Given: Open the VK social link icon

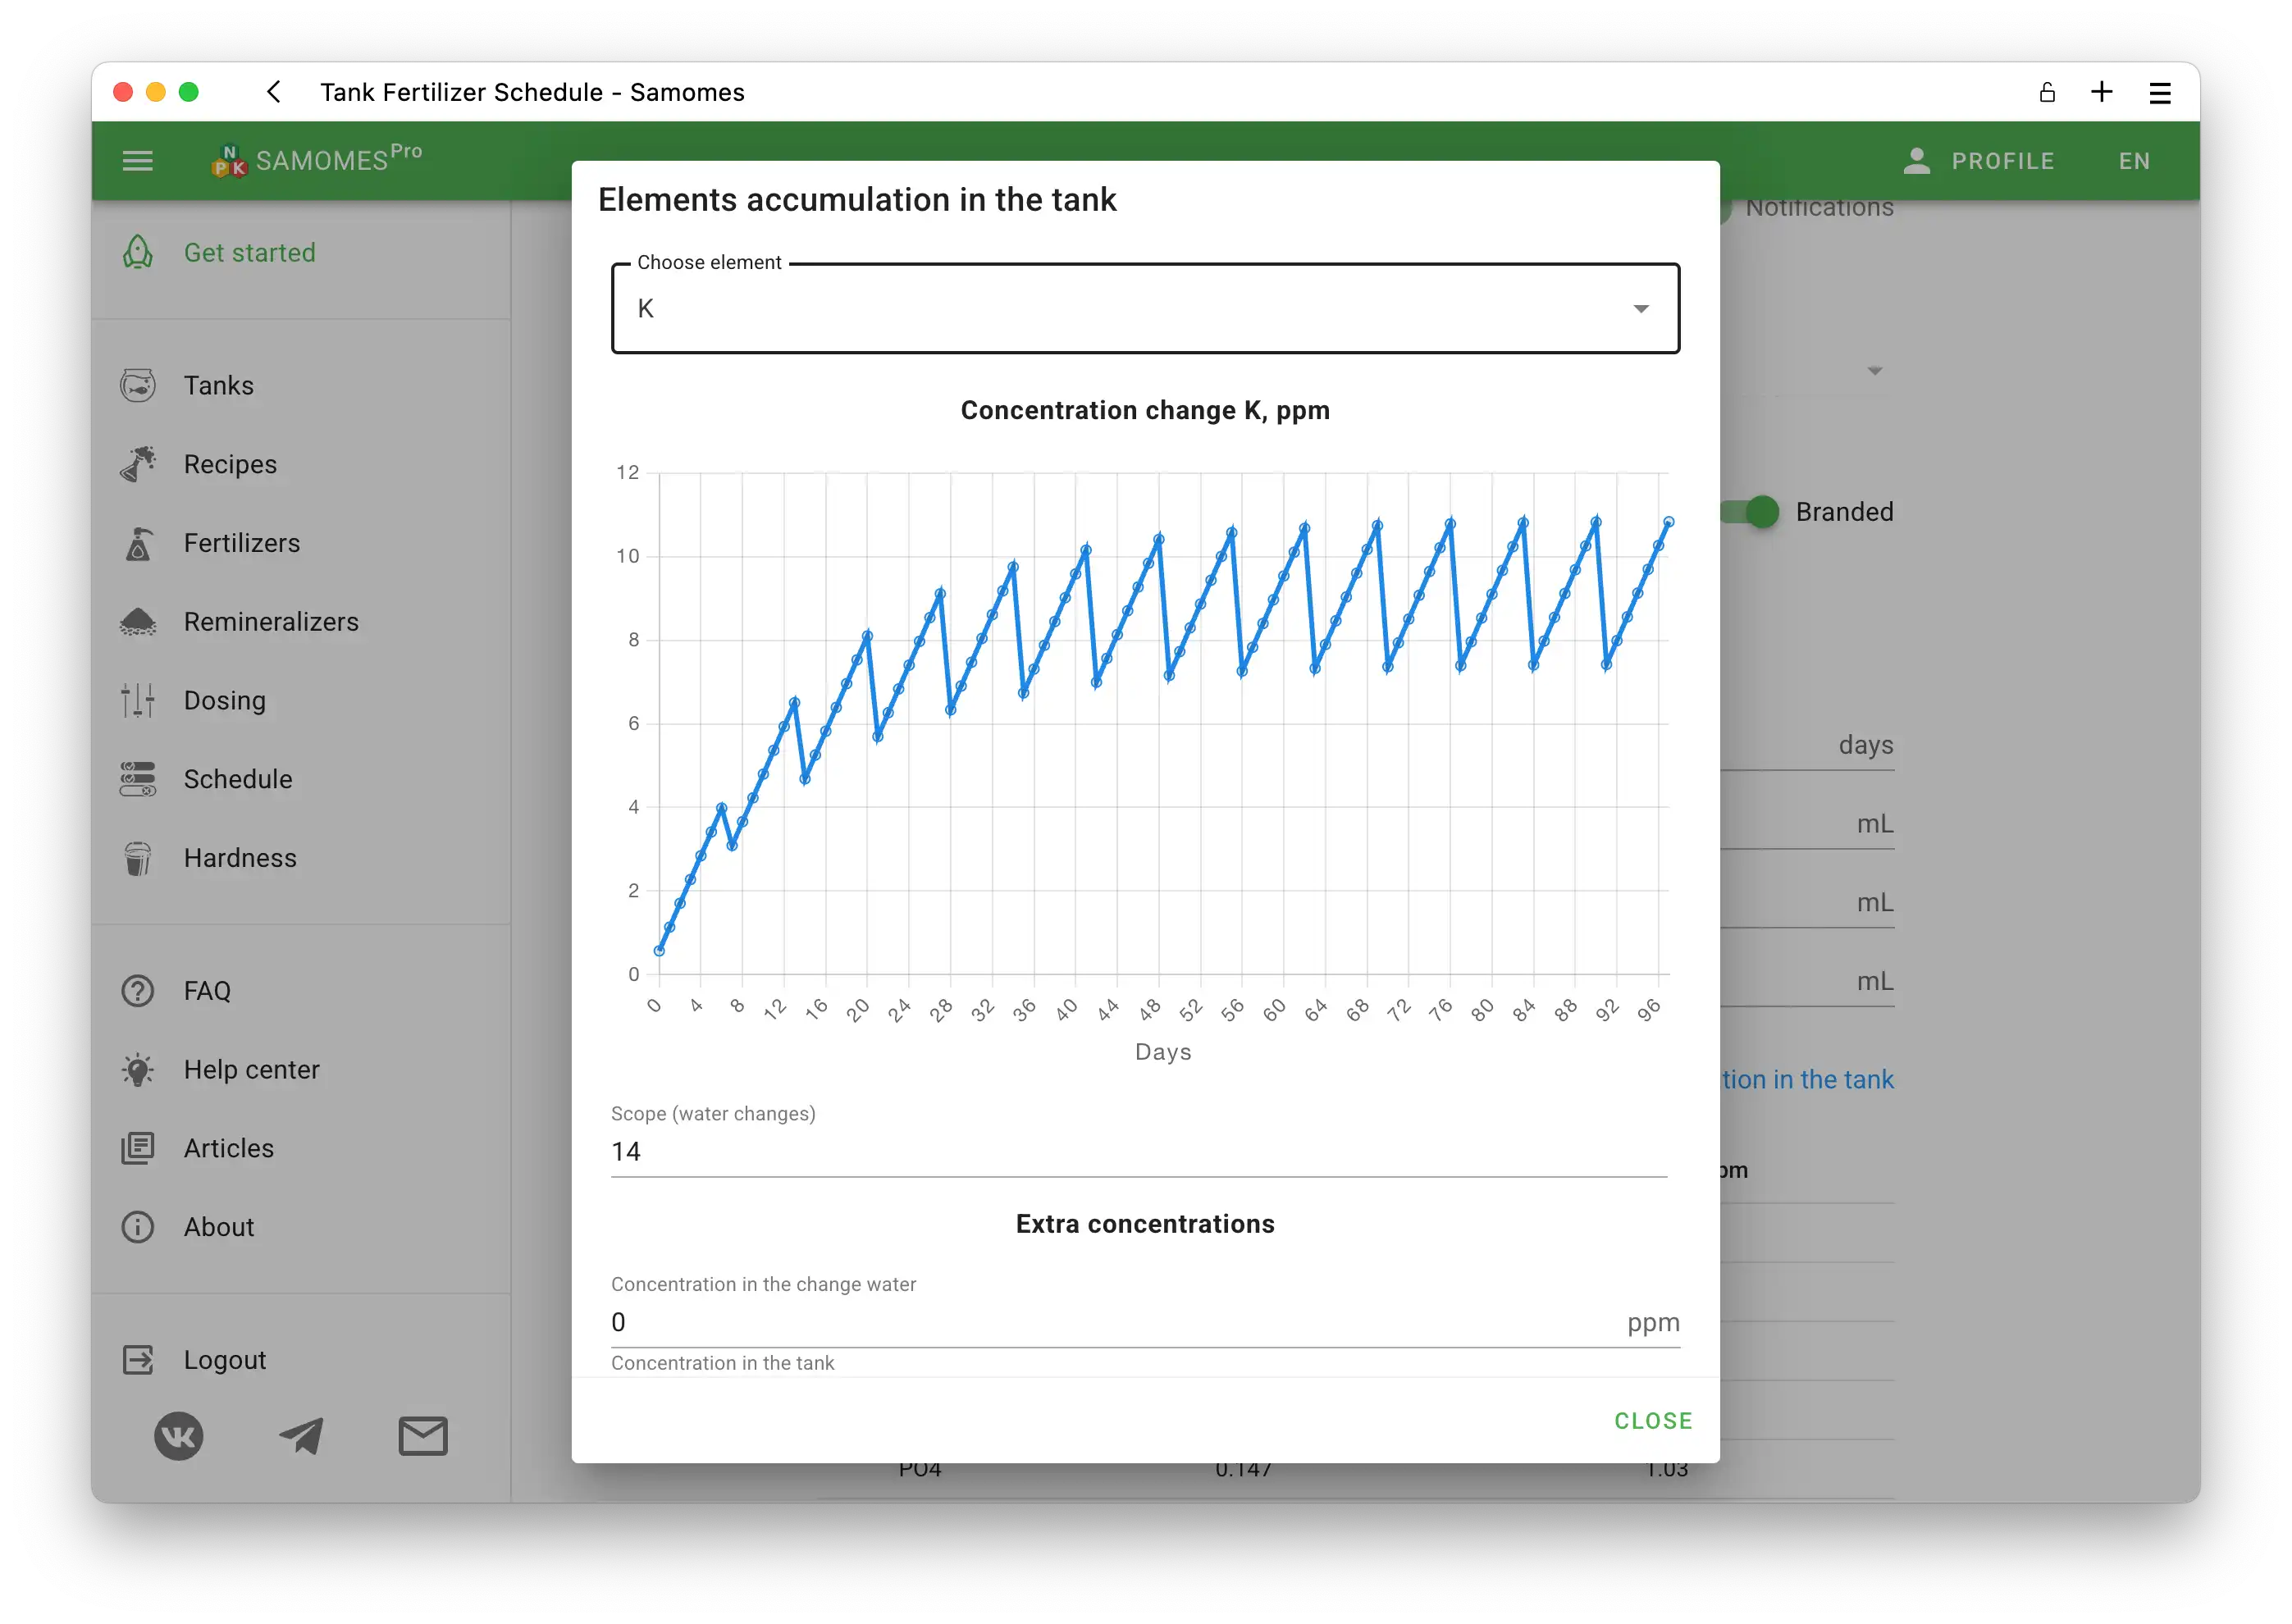Looking at the screenshot, I should (179, 1436).
